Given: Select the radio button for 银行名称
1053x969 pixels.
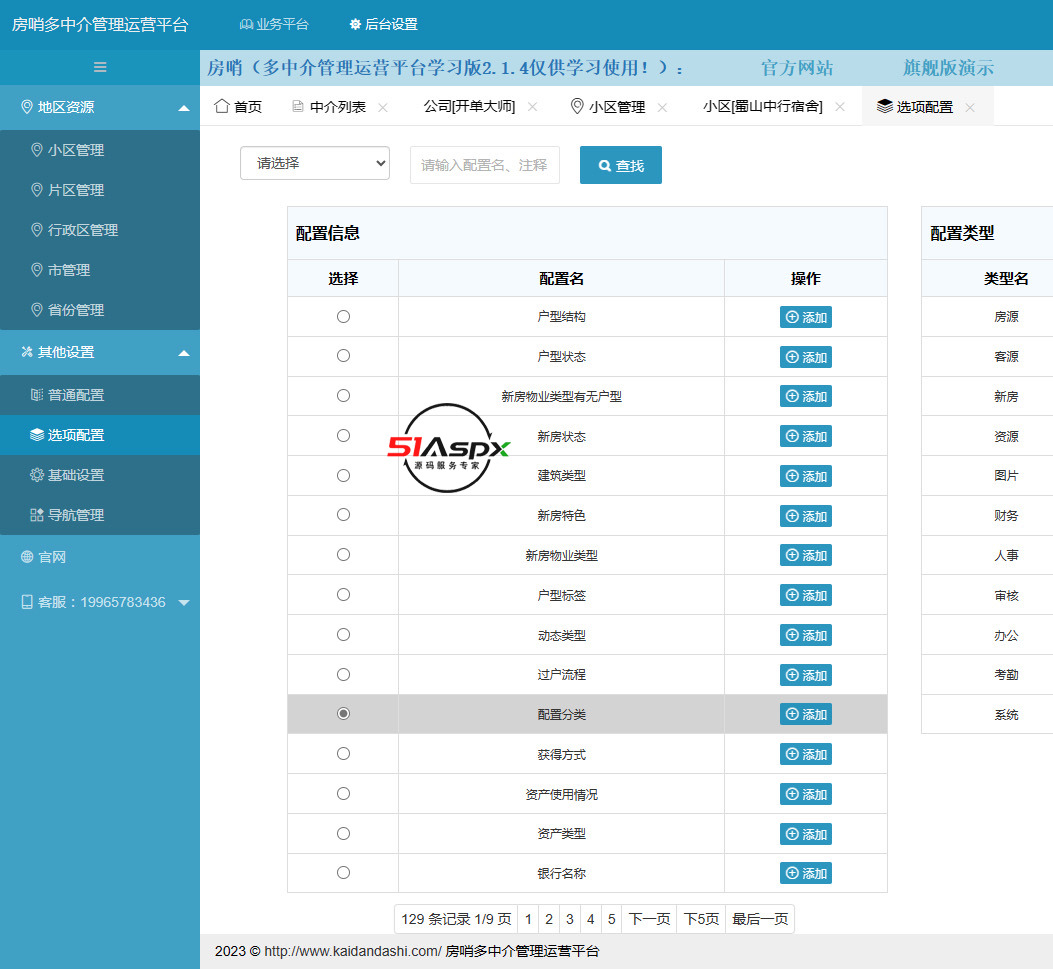Looking at the screenshot, I should click(x=343, y=872).
